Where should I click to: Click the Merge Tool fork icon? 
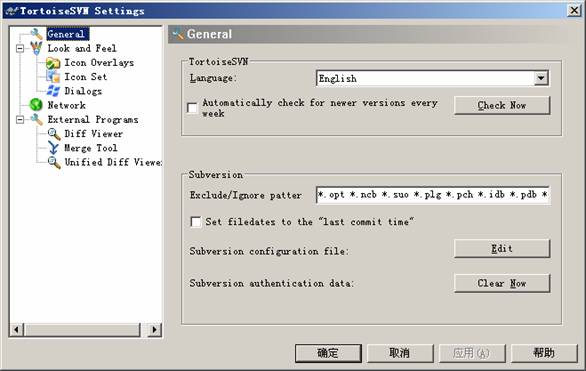tap(53, 148)
